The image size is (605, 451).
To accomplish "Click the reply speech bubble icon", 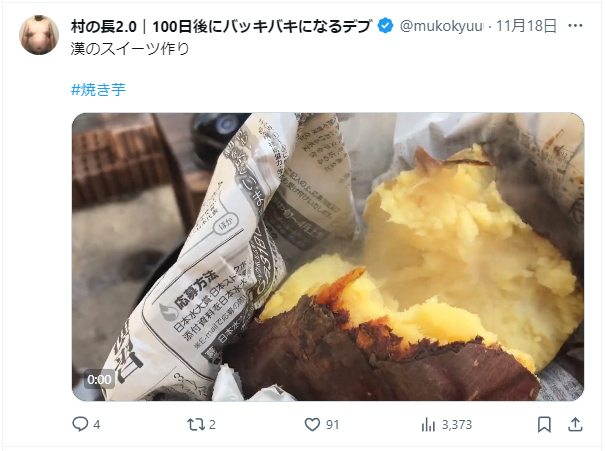I will point(80,424).
